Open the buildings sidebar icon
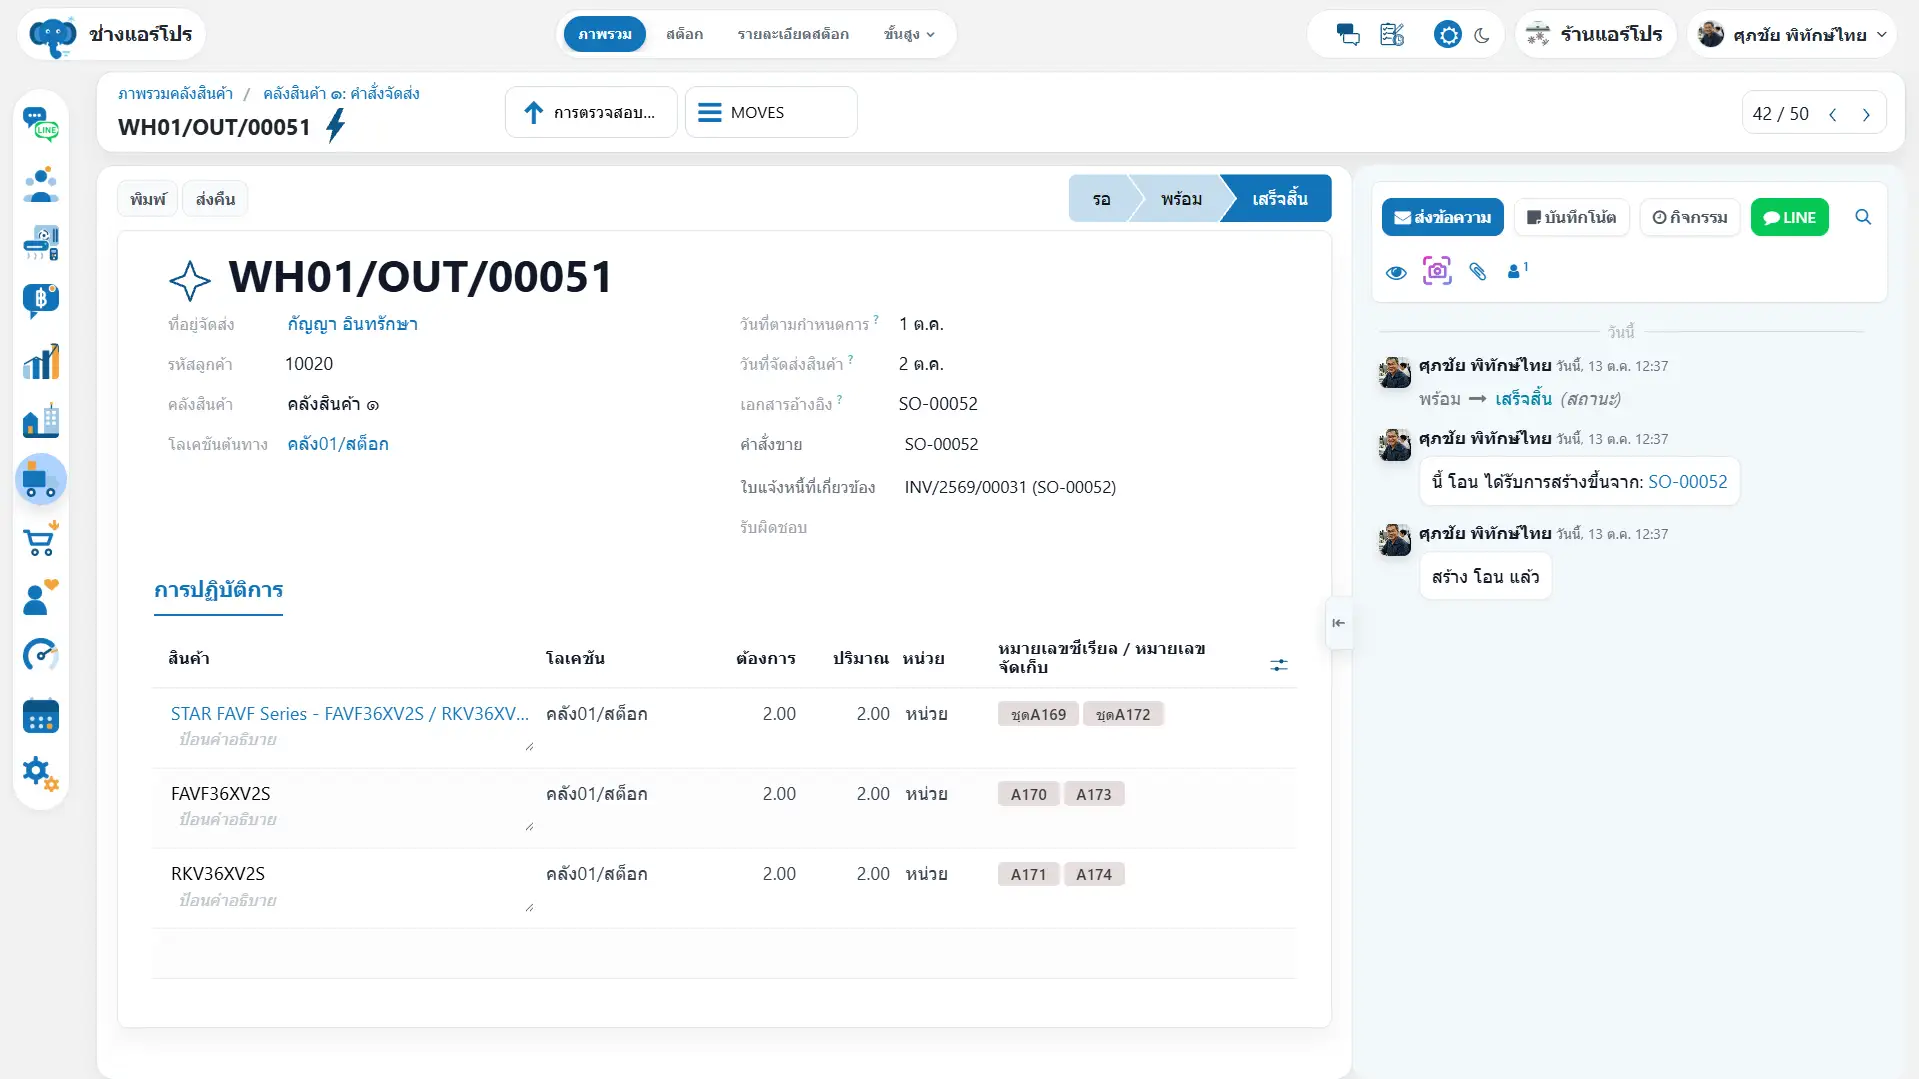1919x1079 pixels. (x=41, y=421)
